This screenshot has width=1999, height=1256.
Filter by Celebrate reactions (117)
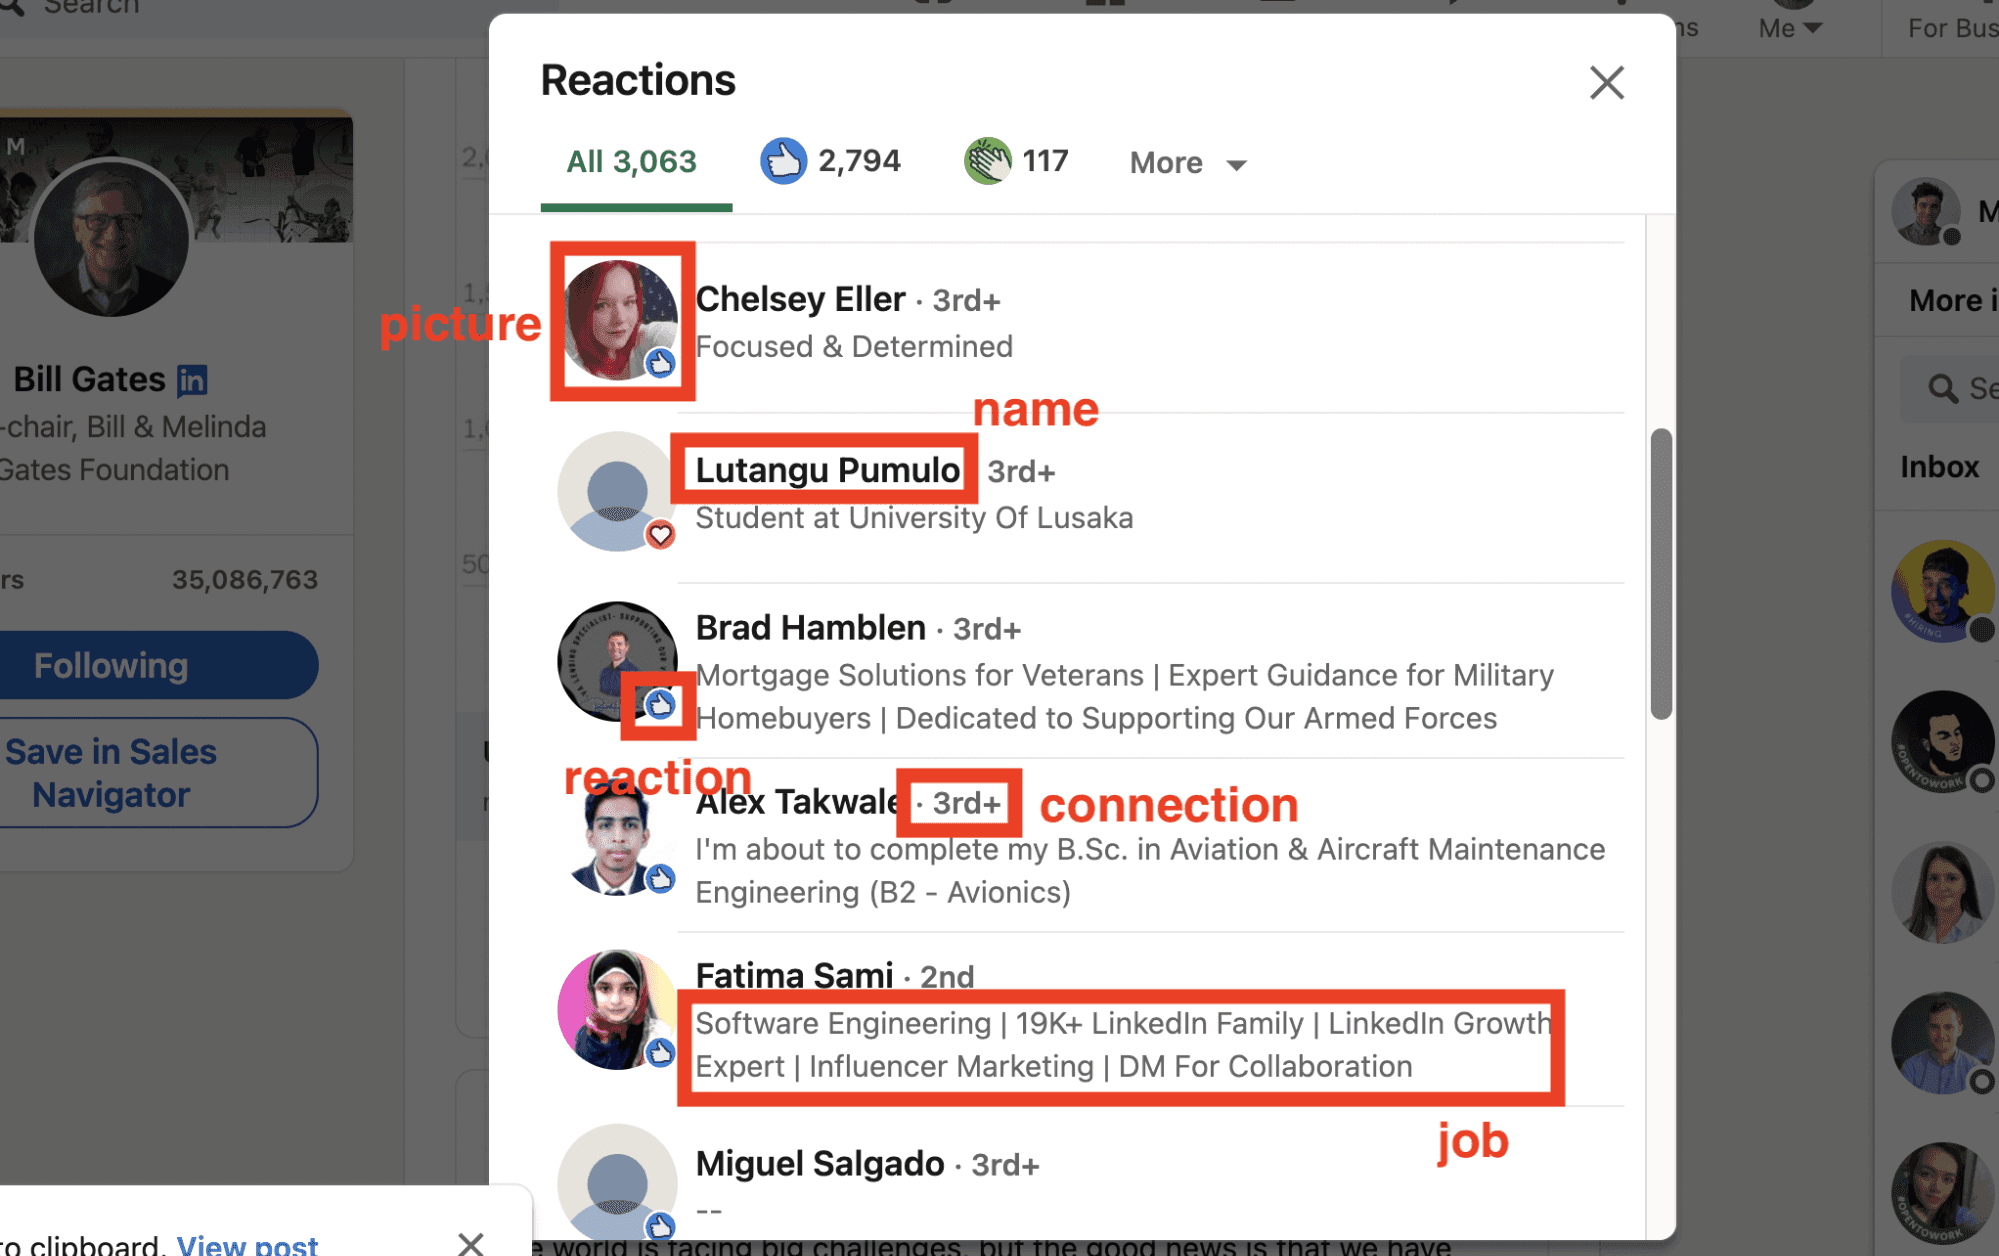pos(1016,161)
